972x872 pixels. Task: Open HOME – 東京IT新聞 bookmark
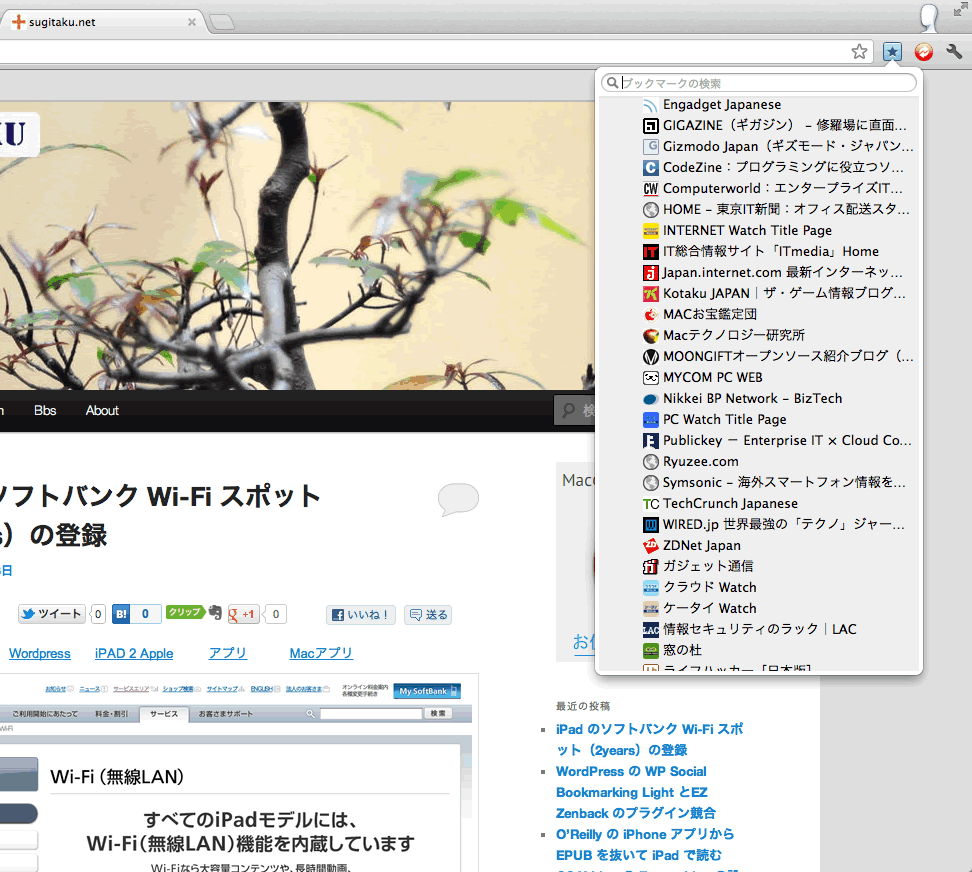pos(759,209)
